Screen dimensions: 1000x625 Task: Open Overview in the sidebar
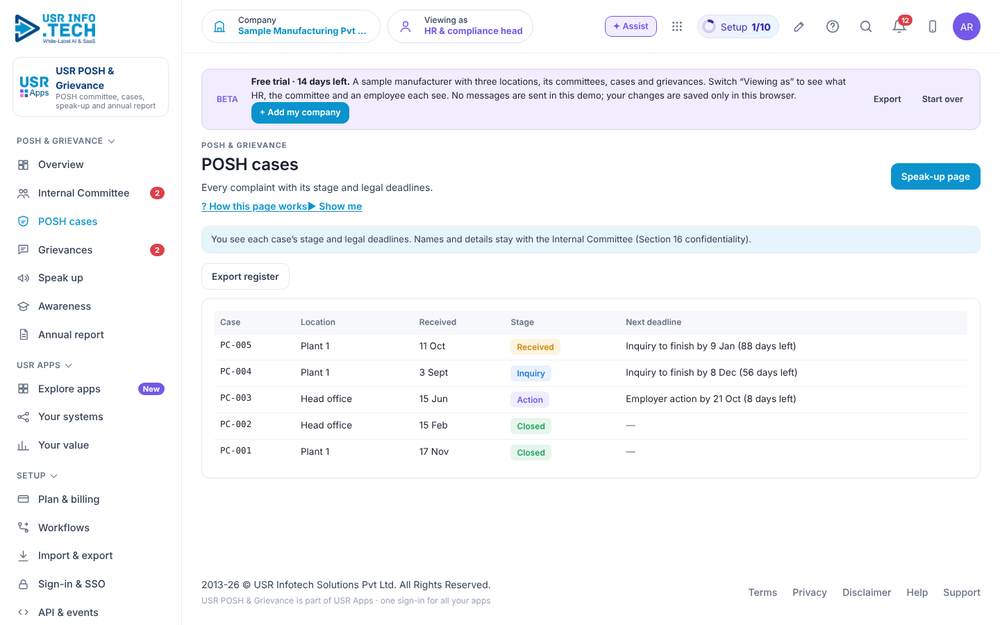pos(91,165)
